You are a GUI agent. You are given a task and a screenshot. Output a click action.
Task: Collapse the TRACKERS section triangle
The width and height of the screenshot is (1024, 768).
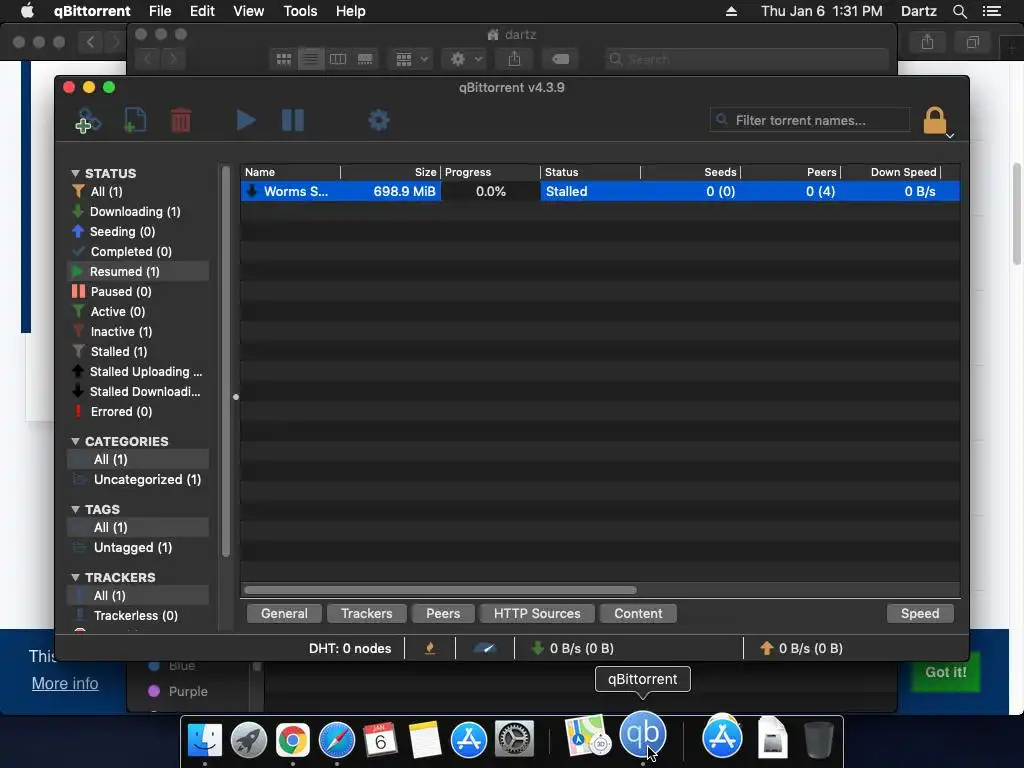[x=75, y=577]
